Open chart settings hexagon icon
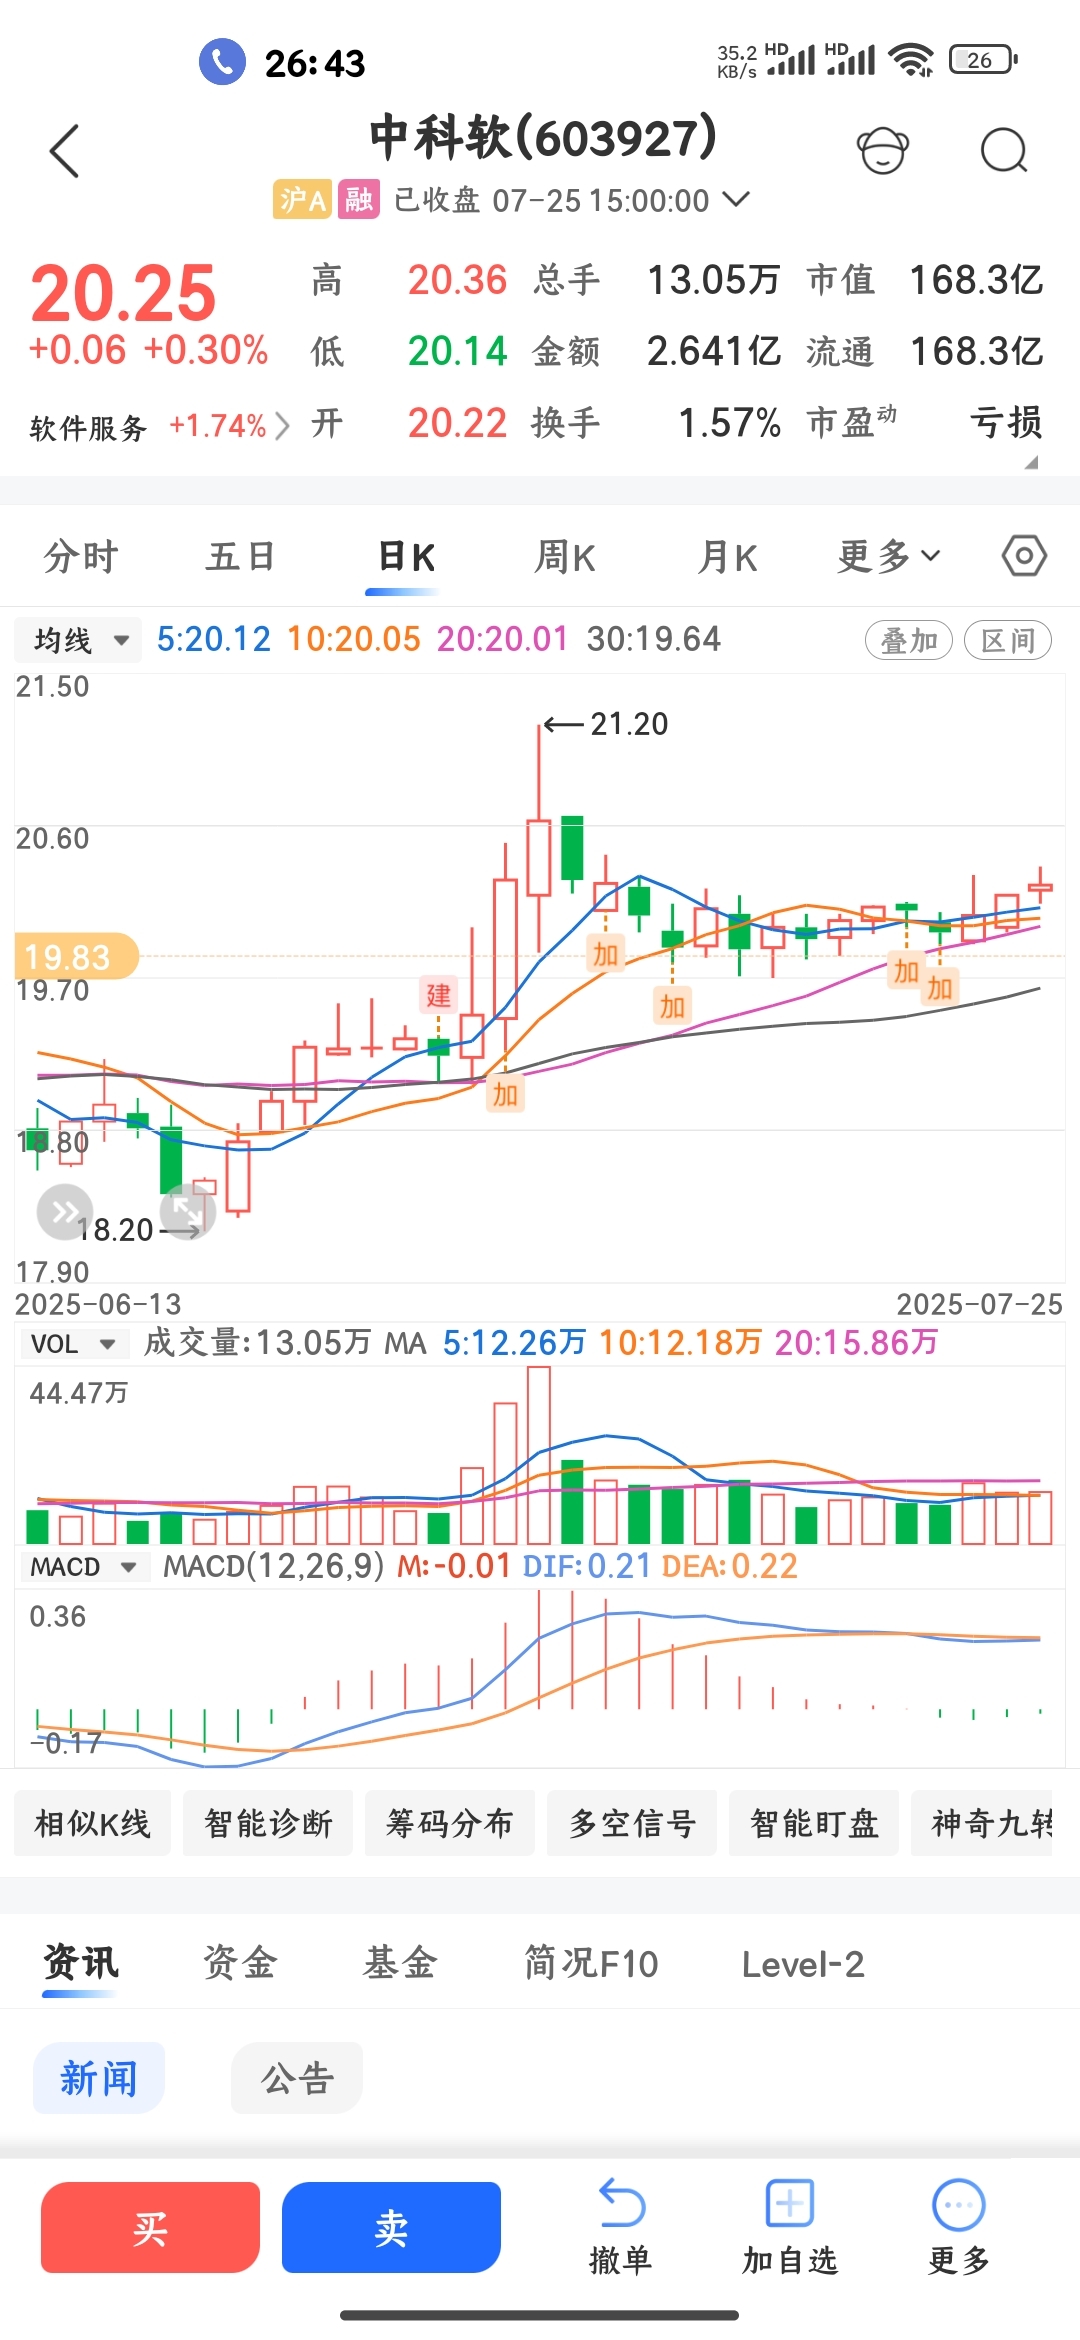The image size is (1080, 2340). (x=1024, y=556)
